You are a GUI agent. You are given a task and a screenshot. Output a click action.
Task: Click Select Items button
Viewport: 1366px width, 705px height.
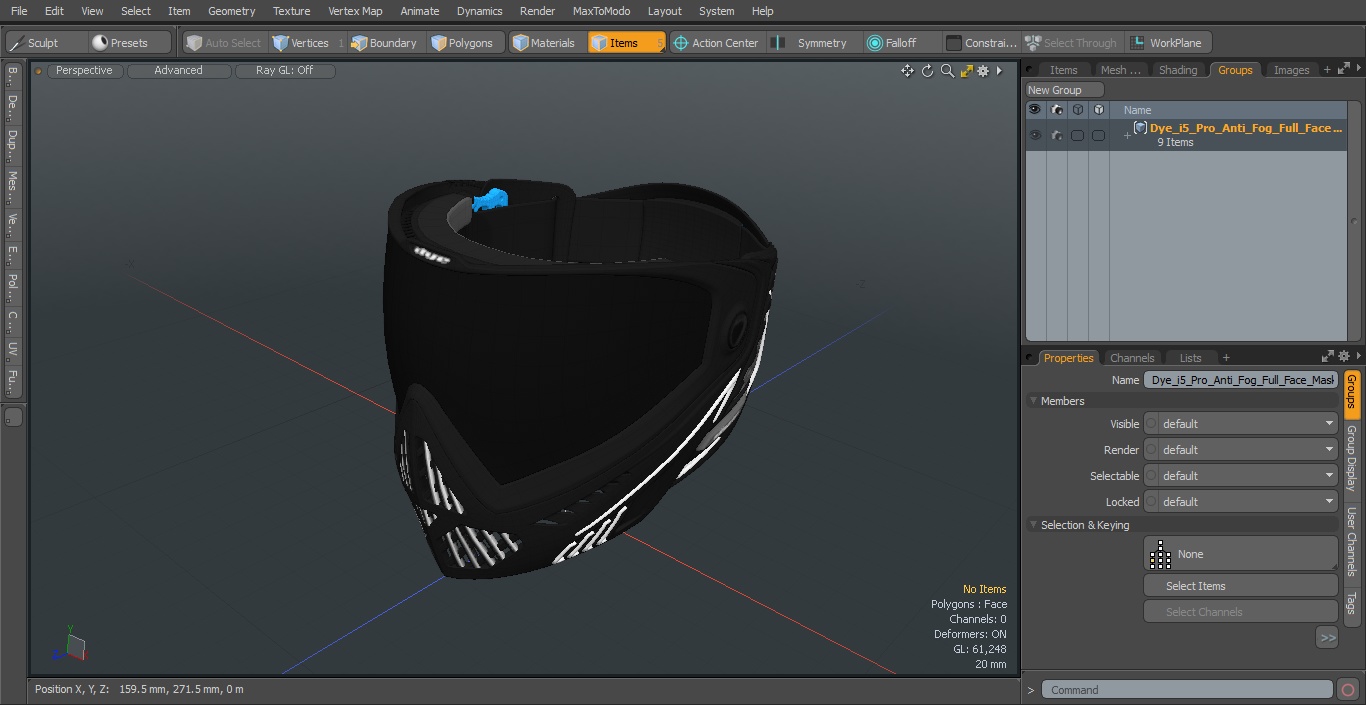coord(1241,586)
